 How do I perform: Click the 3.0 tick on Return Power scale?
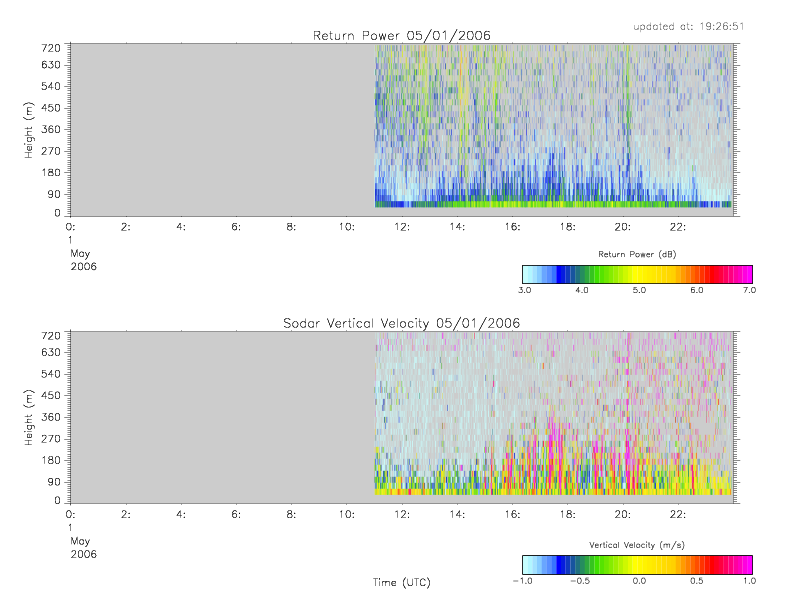[x=525, y=290]
